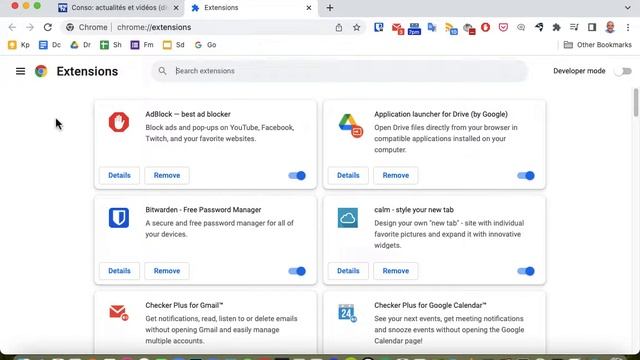Open Details for calm new tab
This screenshot has height=360, width=640.
click(x=348, y=271)
